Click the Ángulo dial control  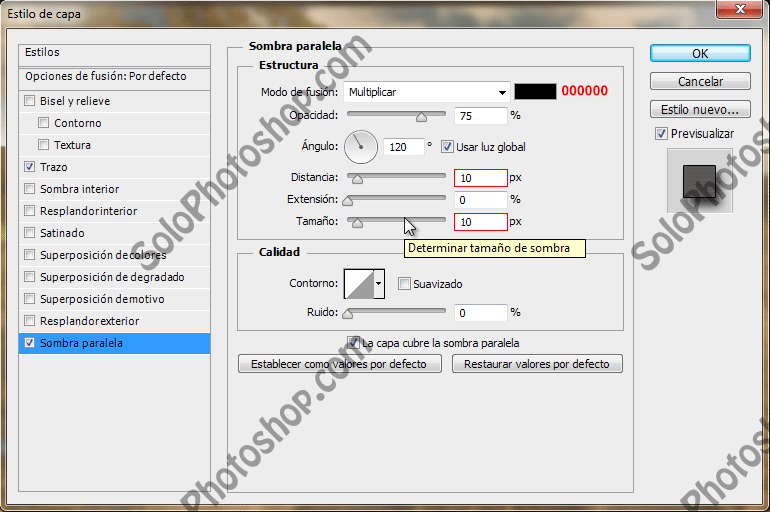(361, 147)
